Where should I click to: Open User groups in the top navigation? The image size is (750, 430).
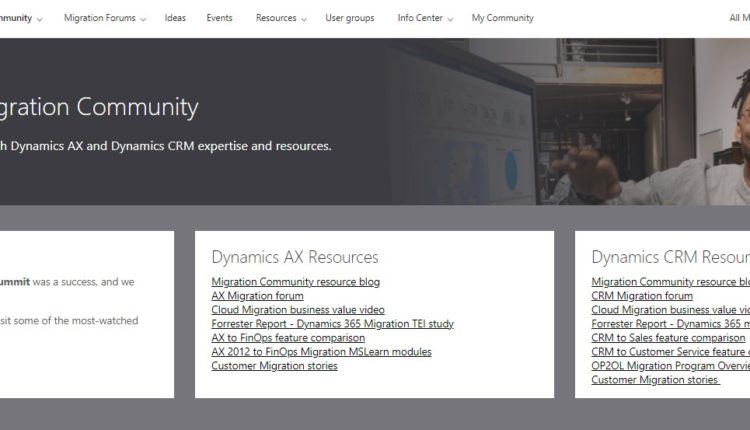[x=349, y=18]
